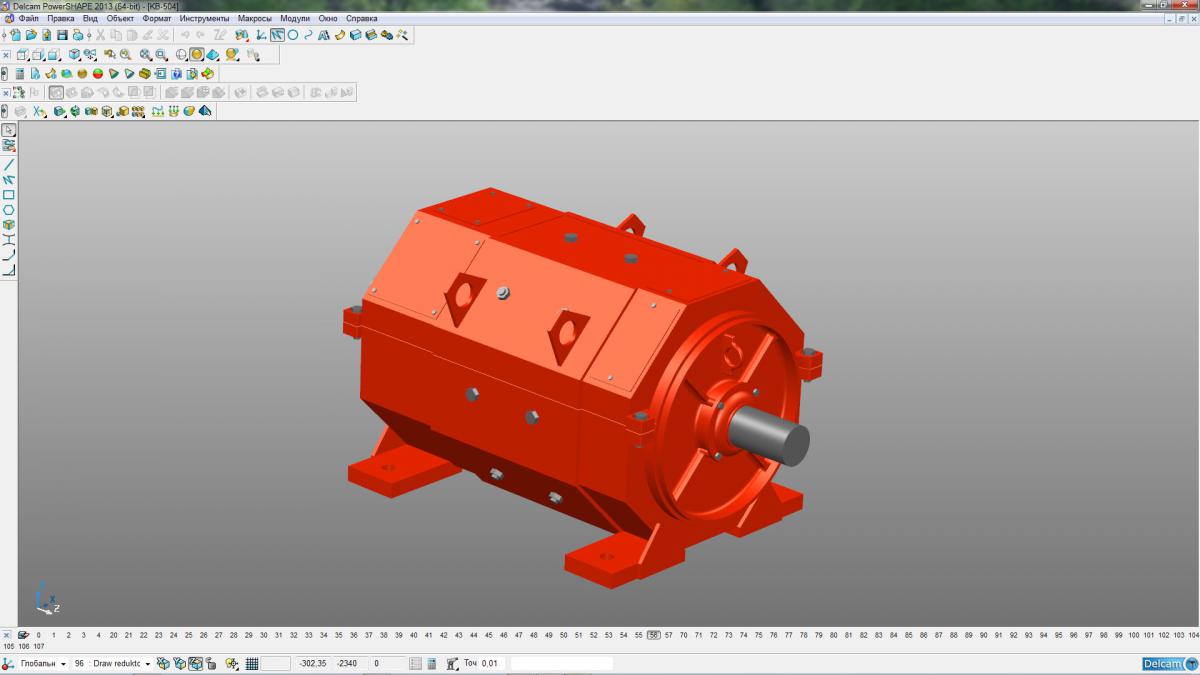Click the X coordinate field showing -302,35

click(x=313, y=663)
